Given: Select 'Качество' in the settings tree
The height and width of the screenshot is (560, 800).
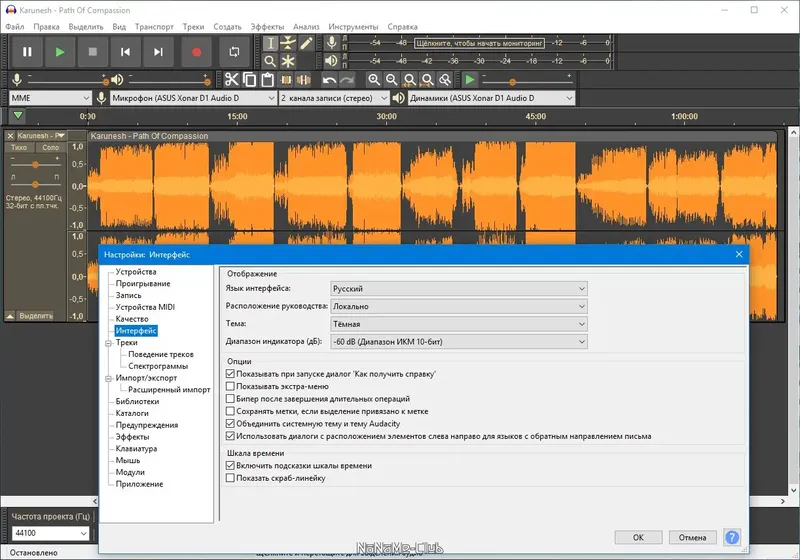Looking at the screenshot, I should (x=131, y=319).
